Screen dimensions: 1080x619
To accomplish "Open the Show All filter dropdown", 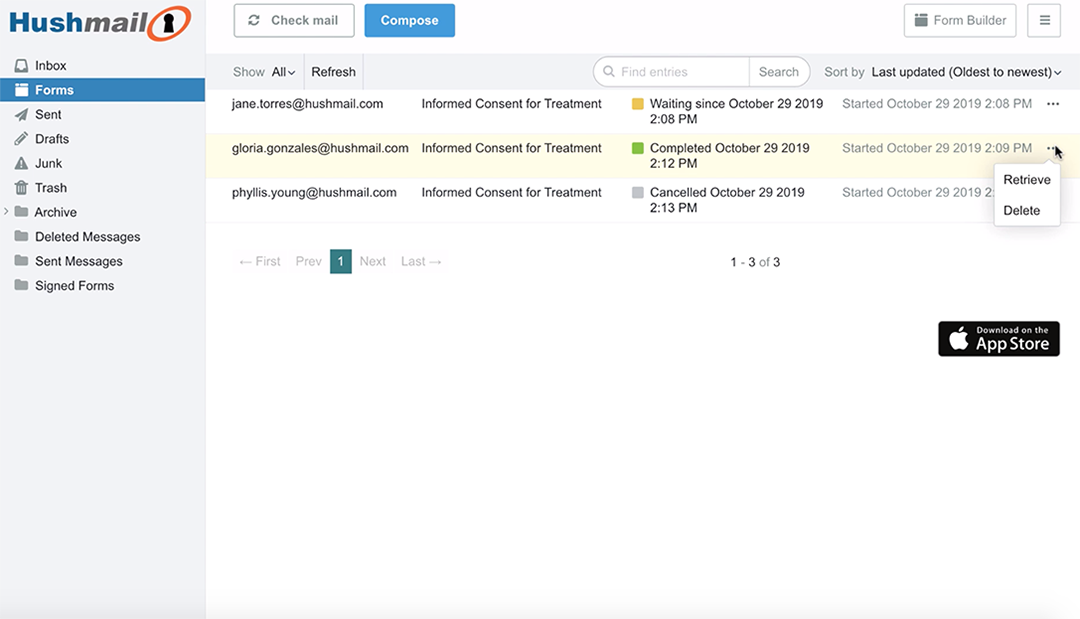I will (283, 72).
